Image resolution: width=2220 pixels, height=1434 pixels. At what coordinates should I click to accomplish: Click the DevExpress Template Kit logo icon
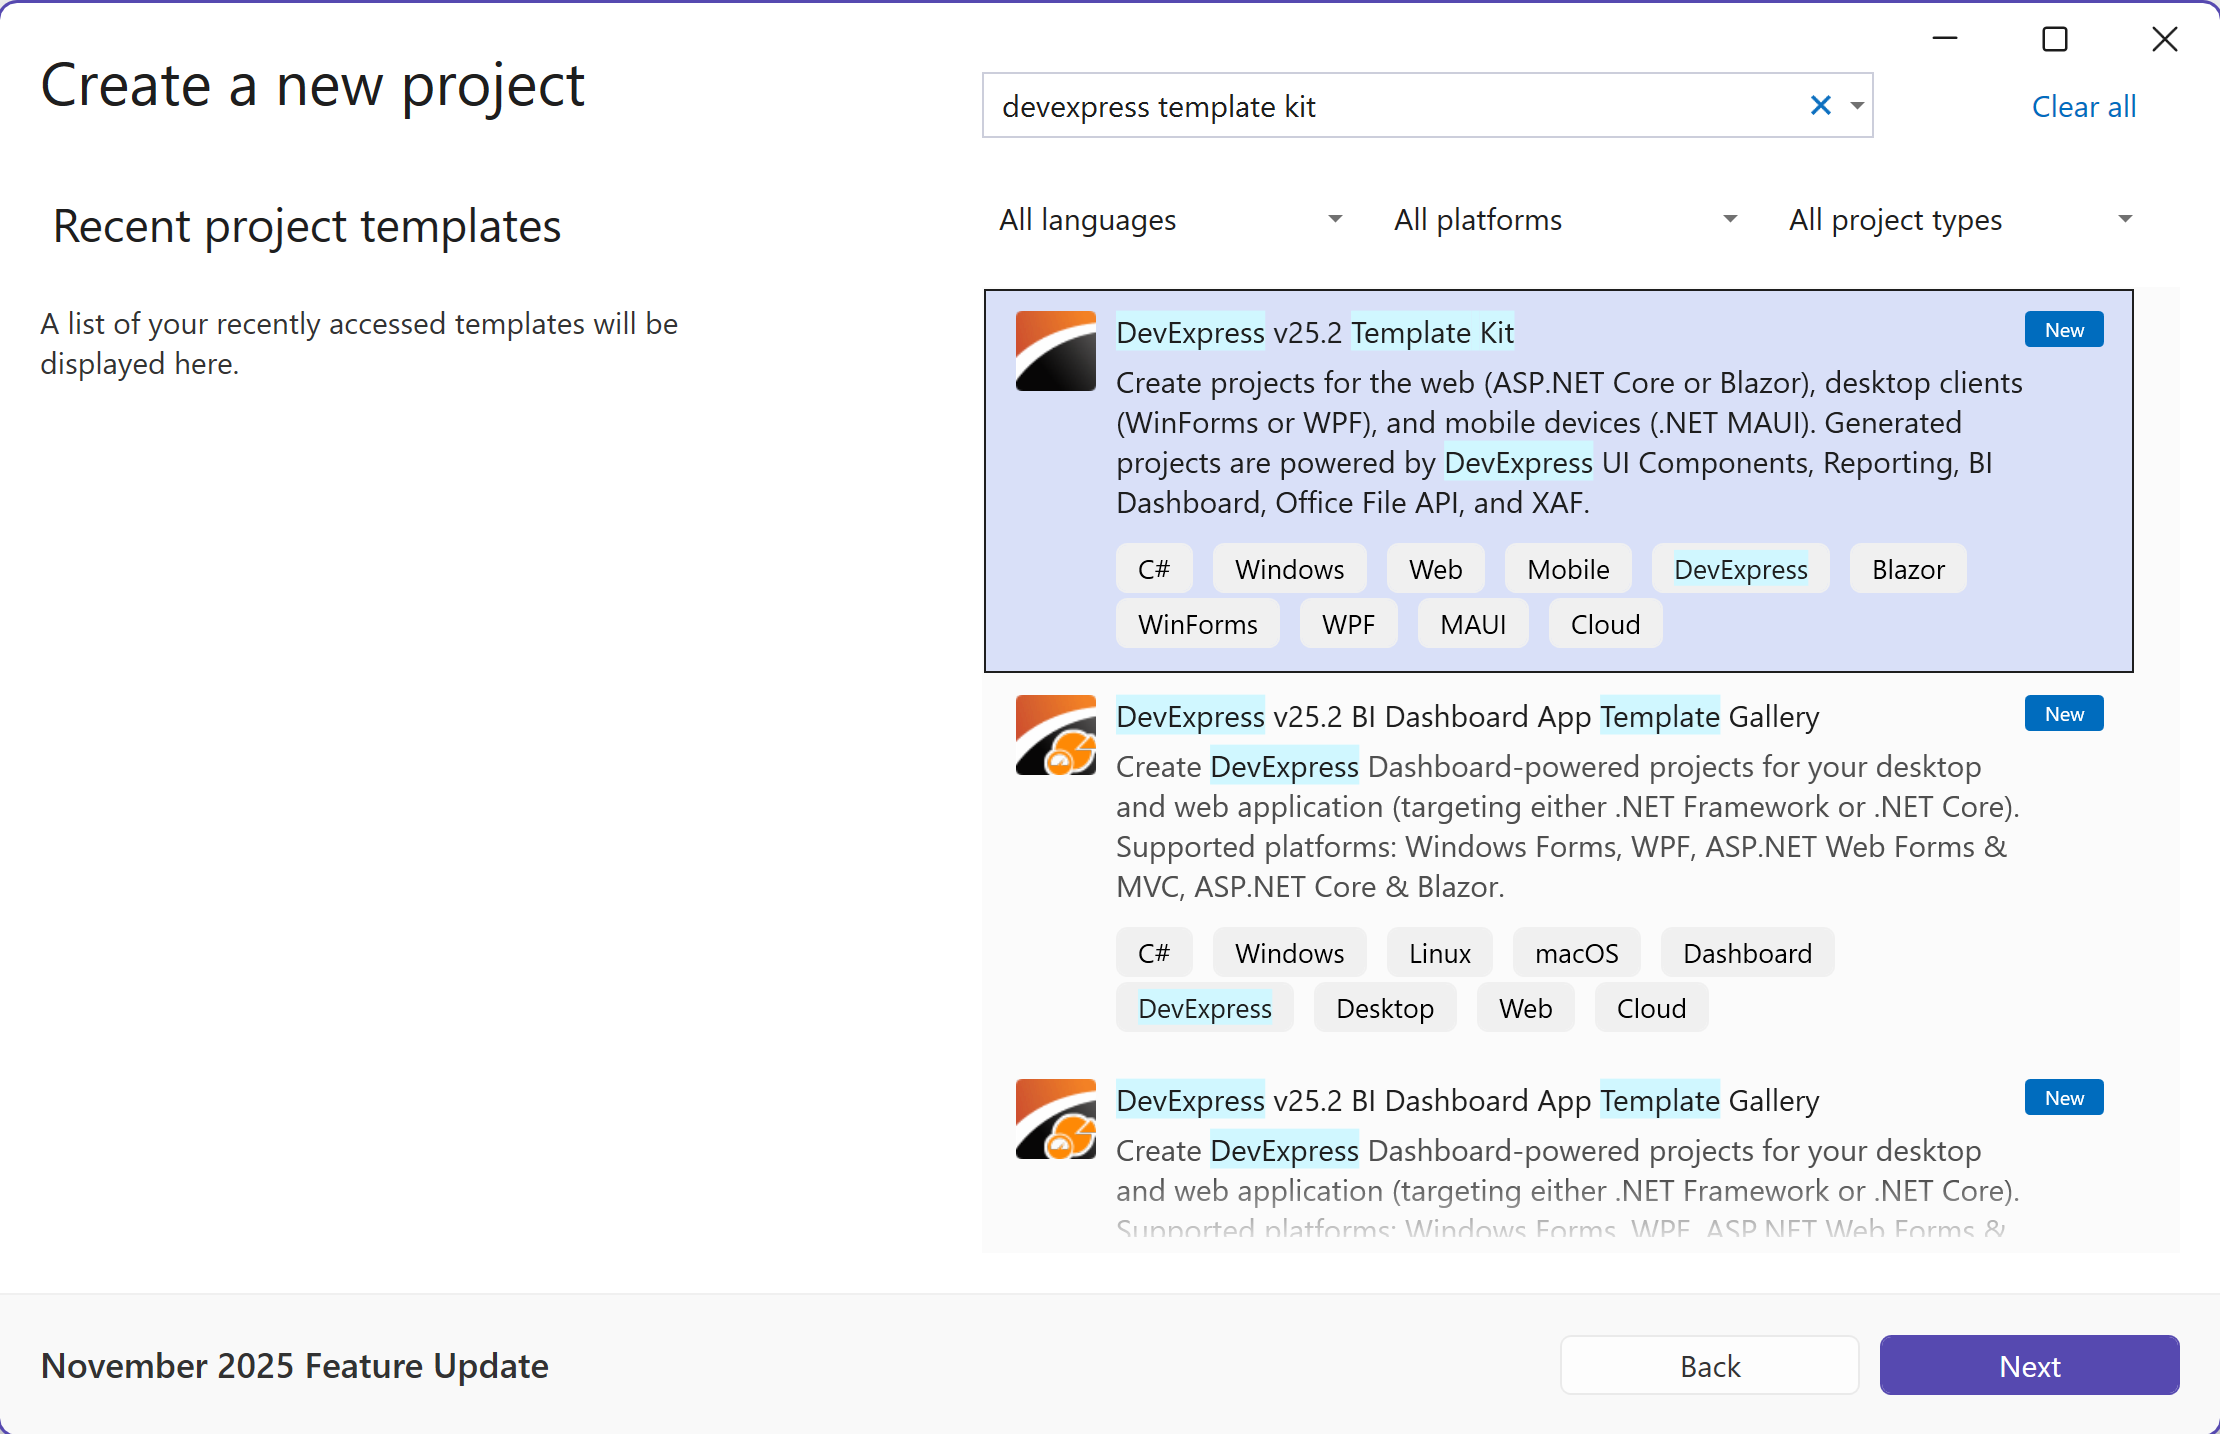[x=1055, y=351]
